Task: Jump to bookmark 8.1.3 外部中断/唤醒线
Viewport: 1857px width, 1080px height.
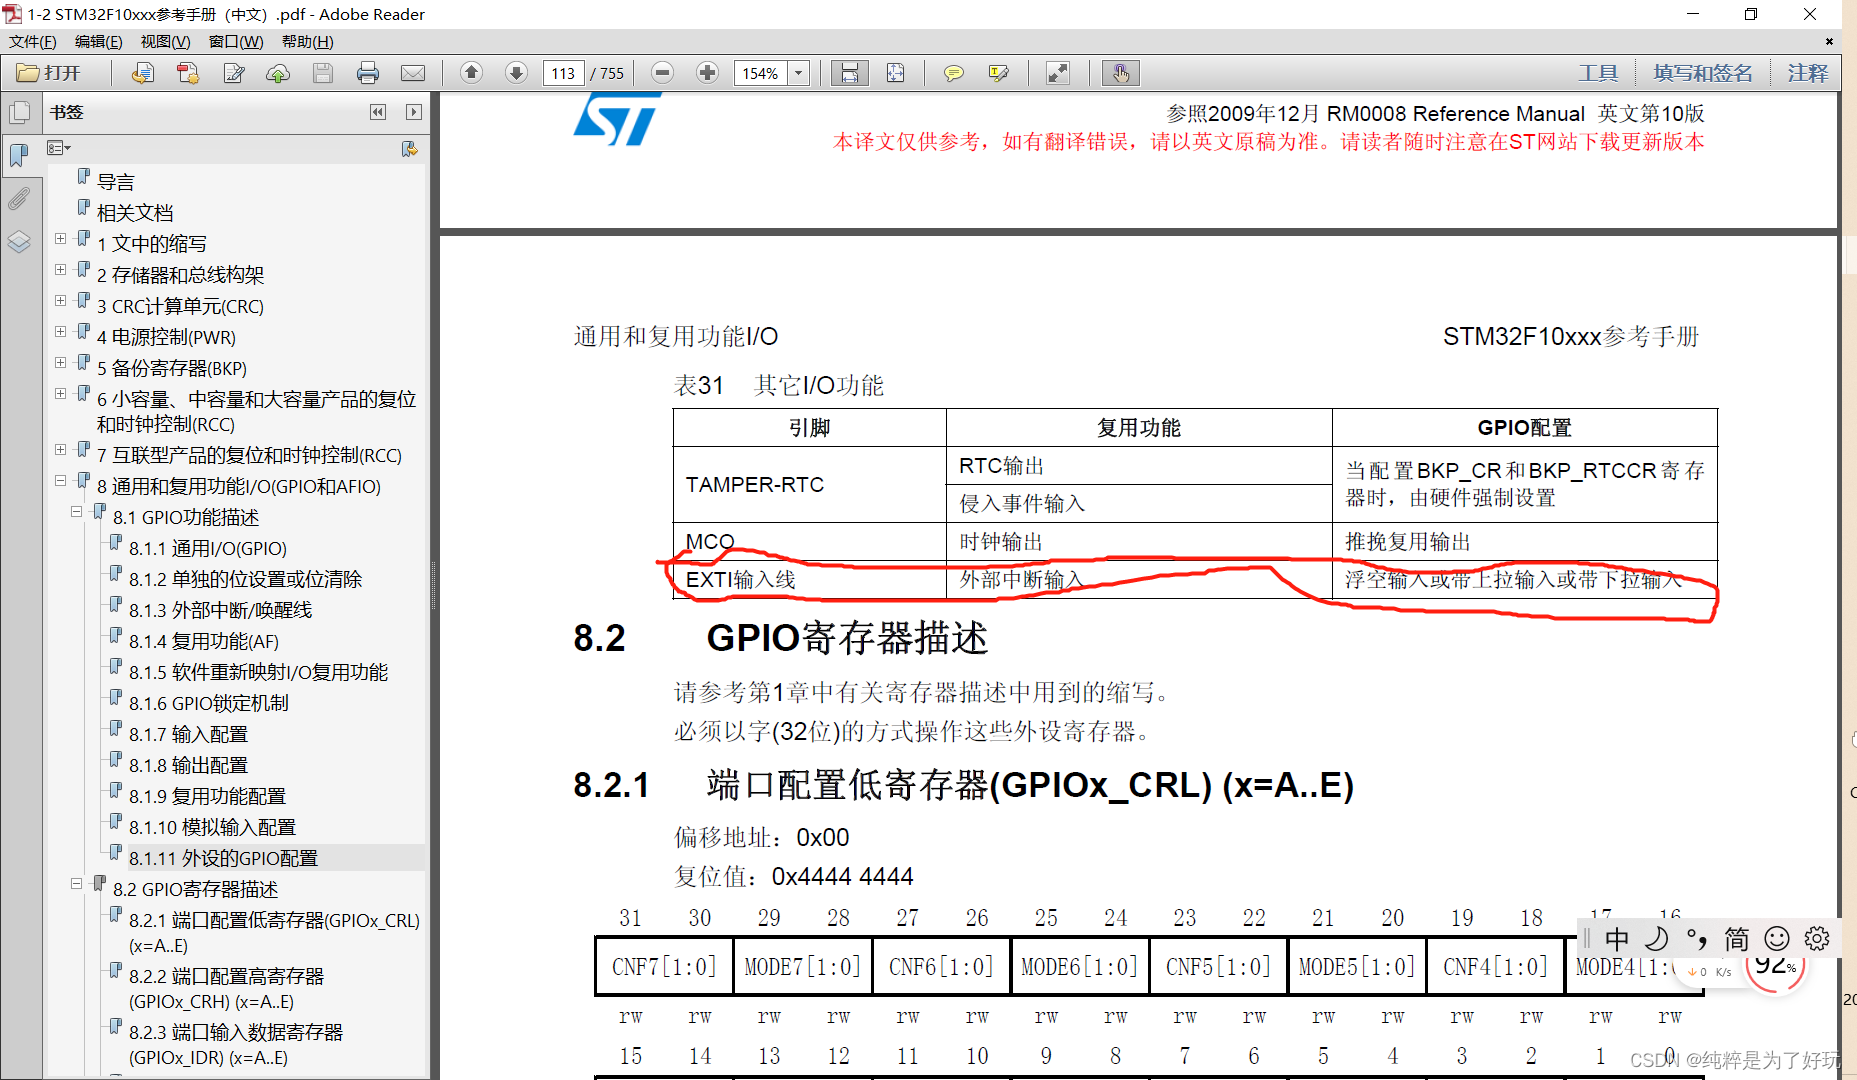Action: pyautogui.click(x=220, y=610)
